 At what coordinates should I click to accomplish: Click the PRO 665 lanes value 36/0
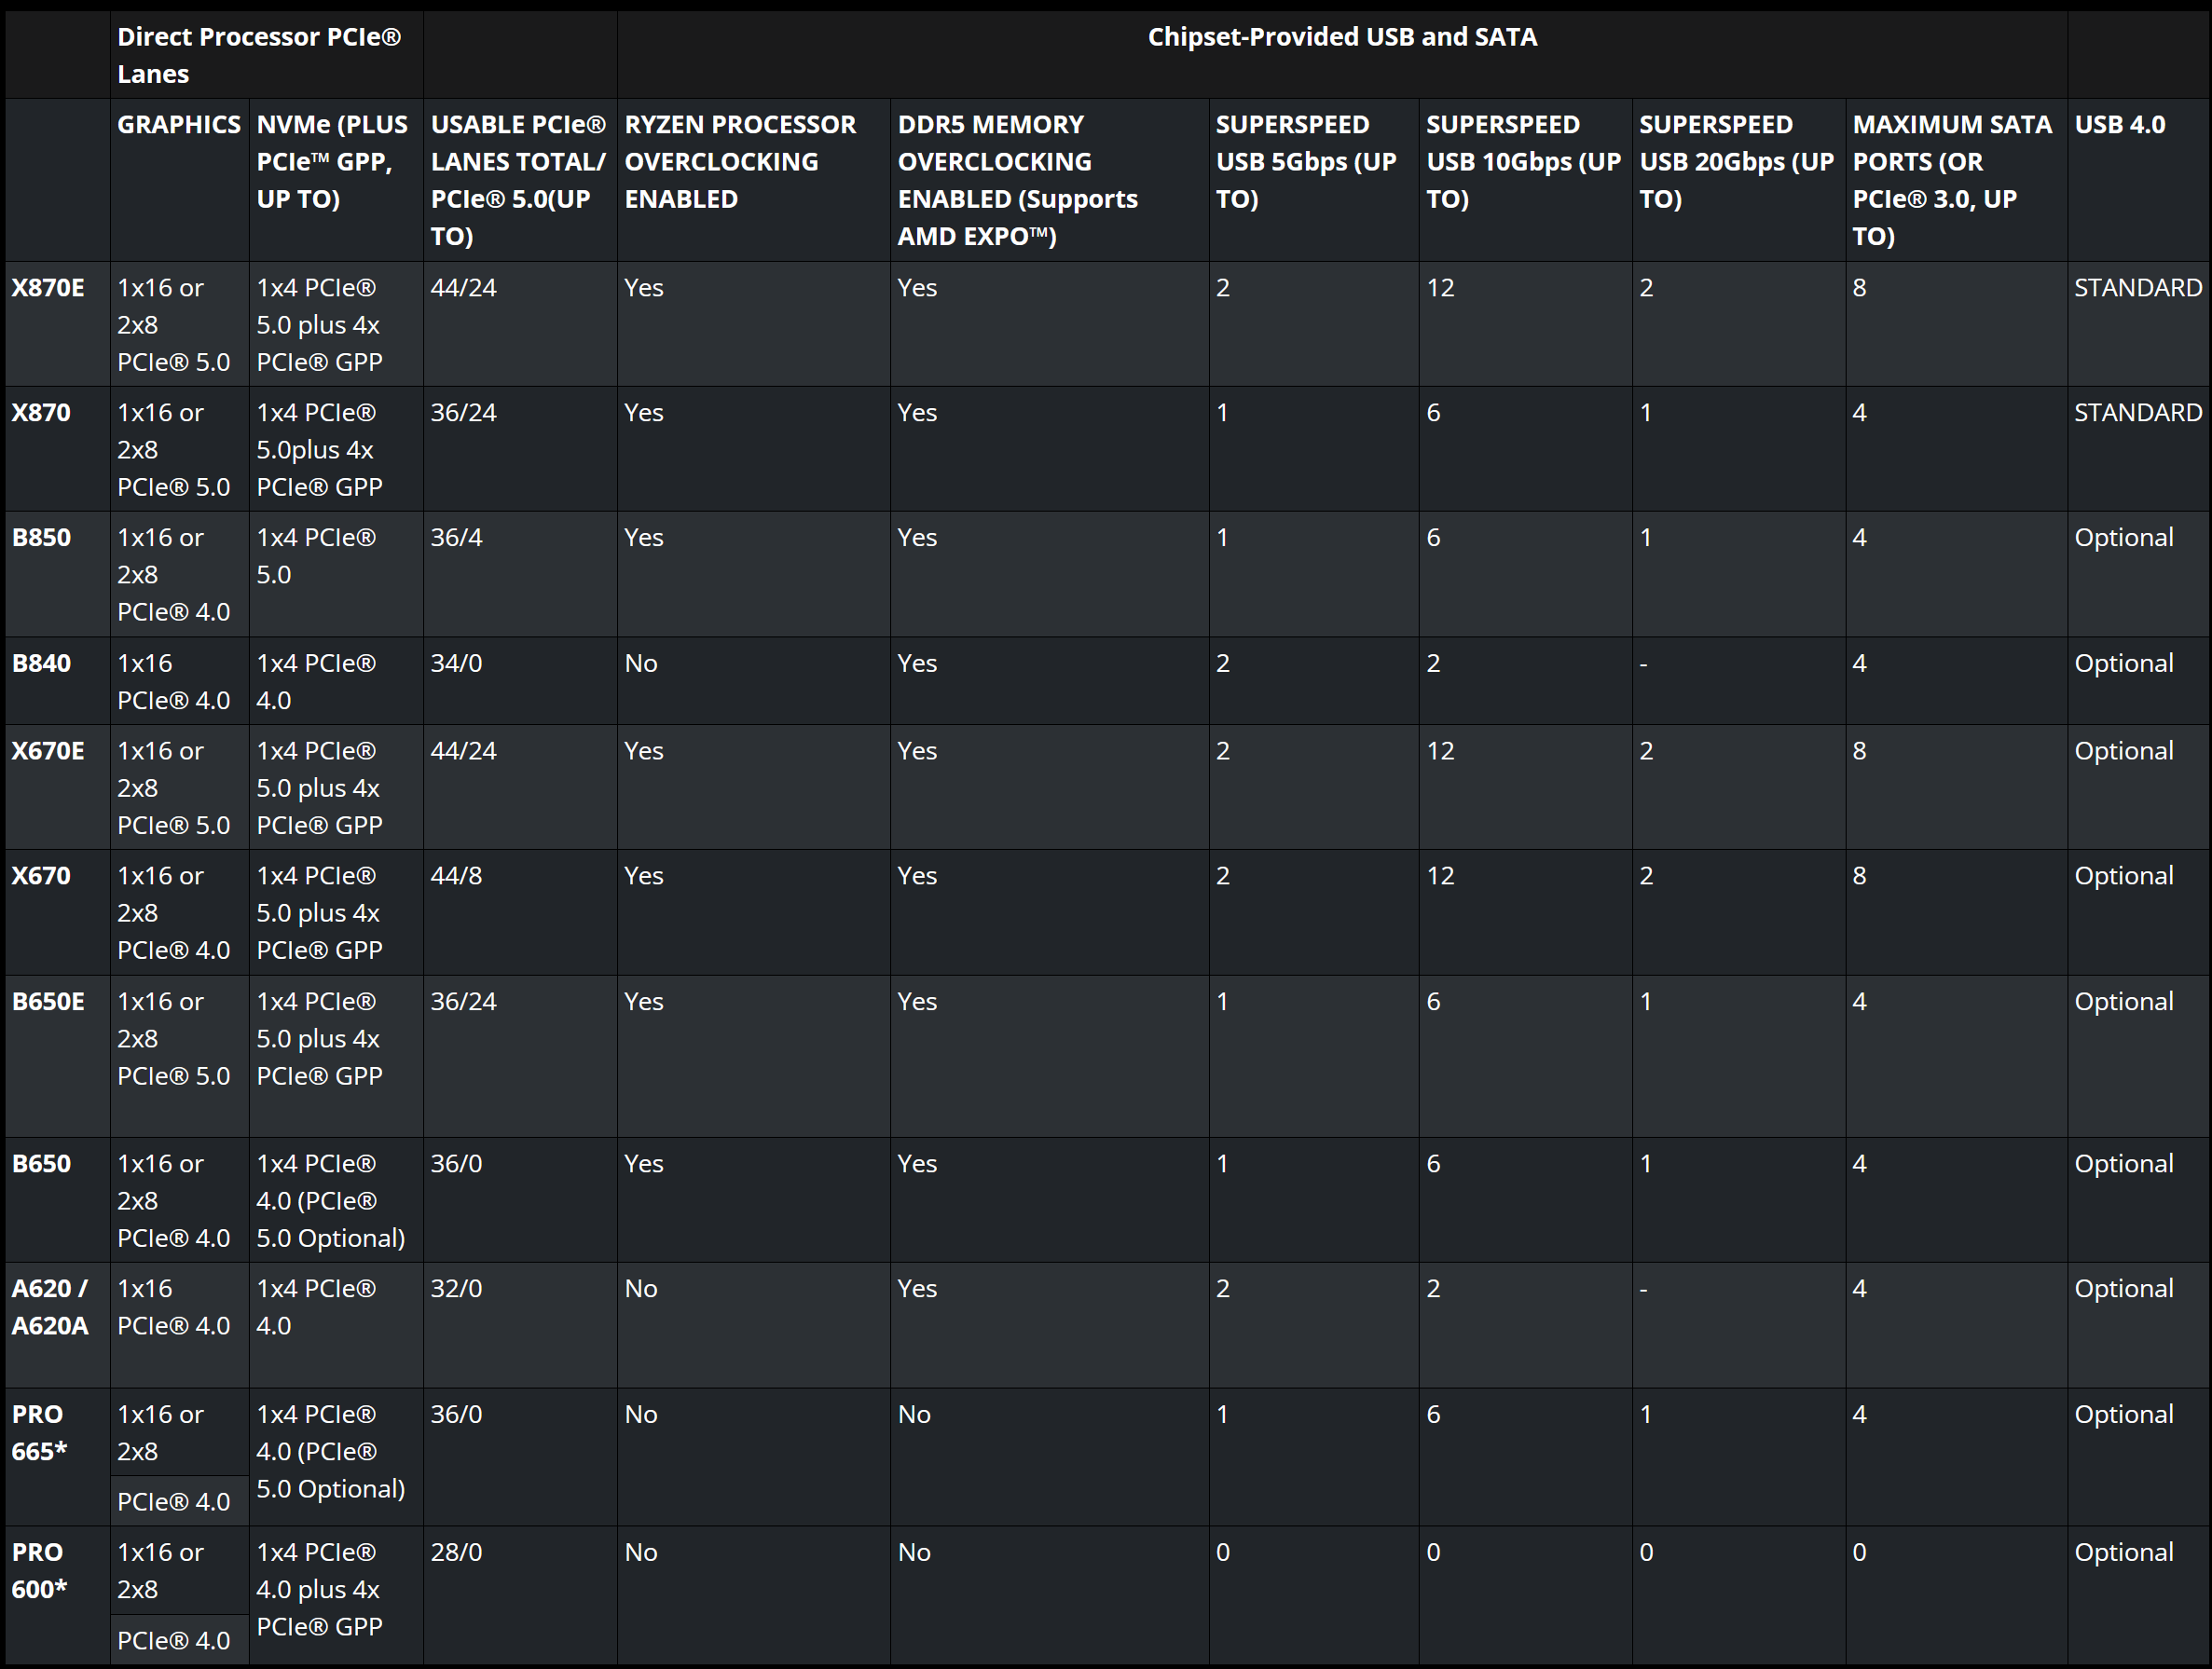pyautogui.click(x=456, y=1415)
